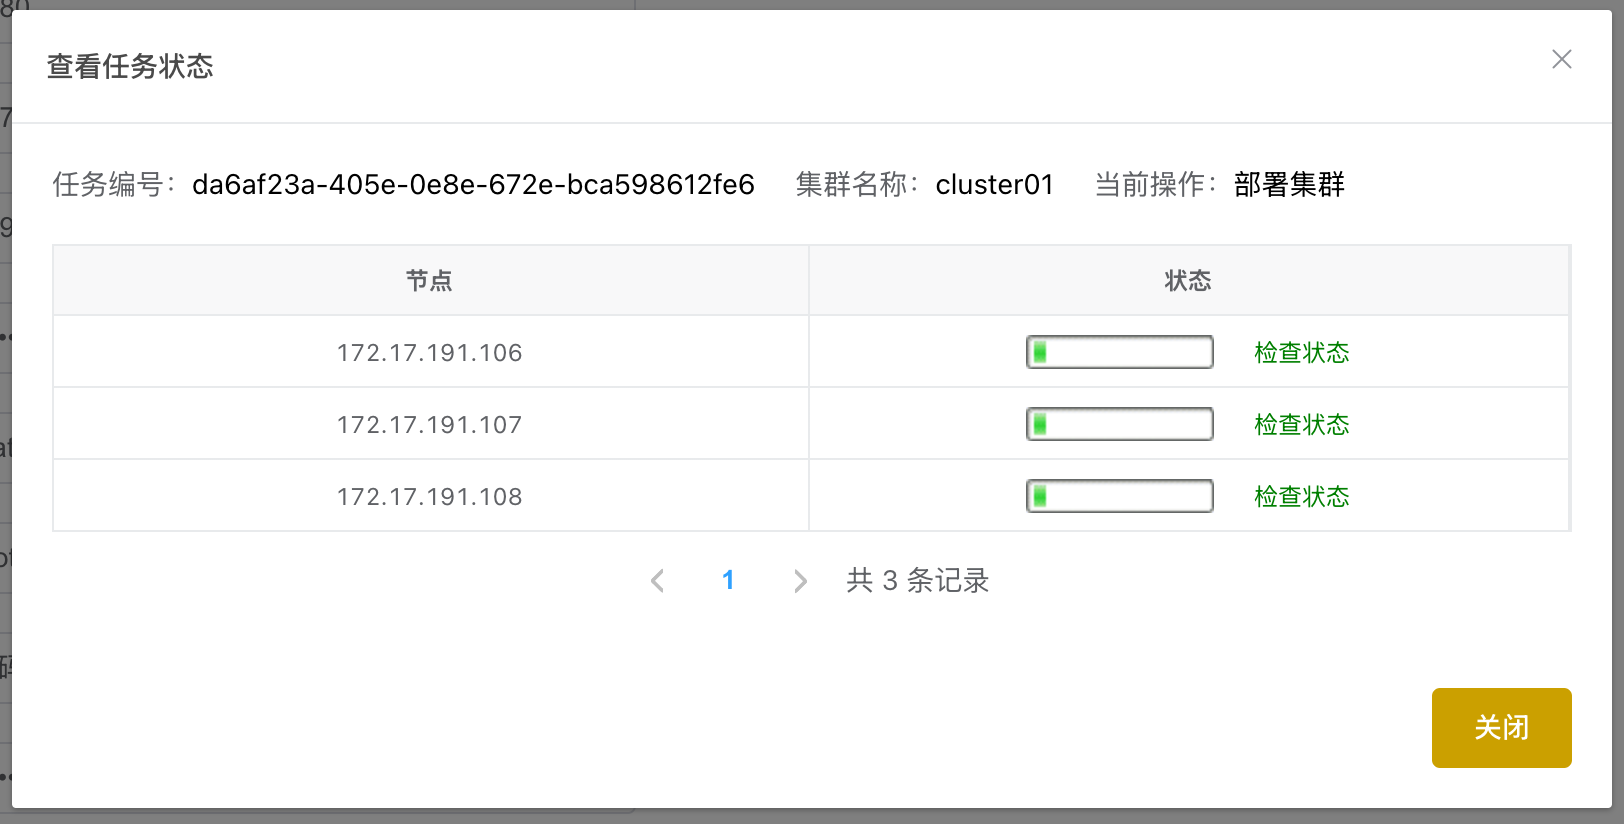The height and width of the screenshot is (824, 1624).
Task: Click the 共 3 条记录 total text
Action: (917, 581)
